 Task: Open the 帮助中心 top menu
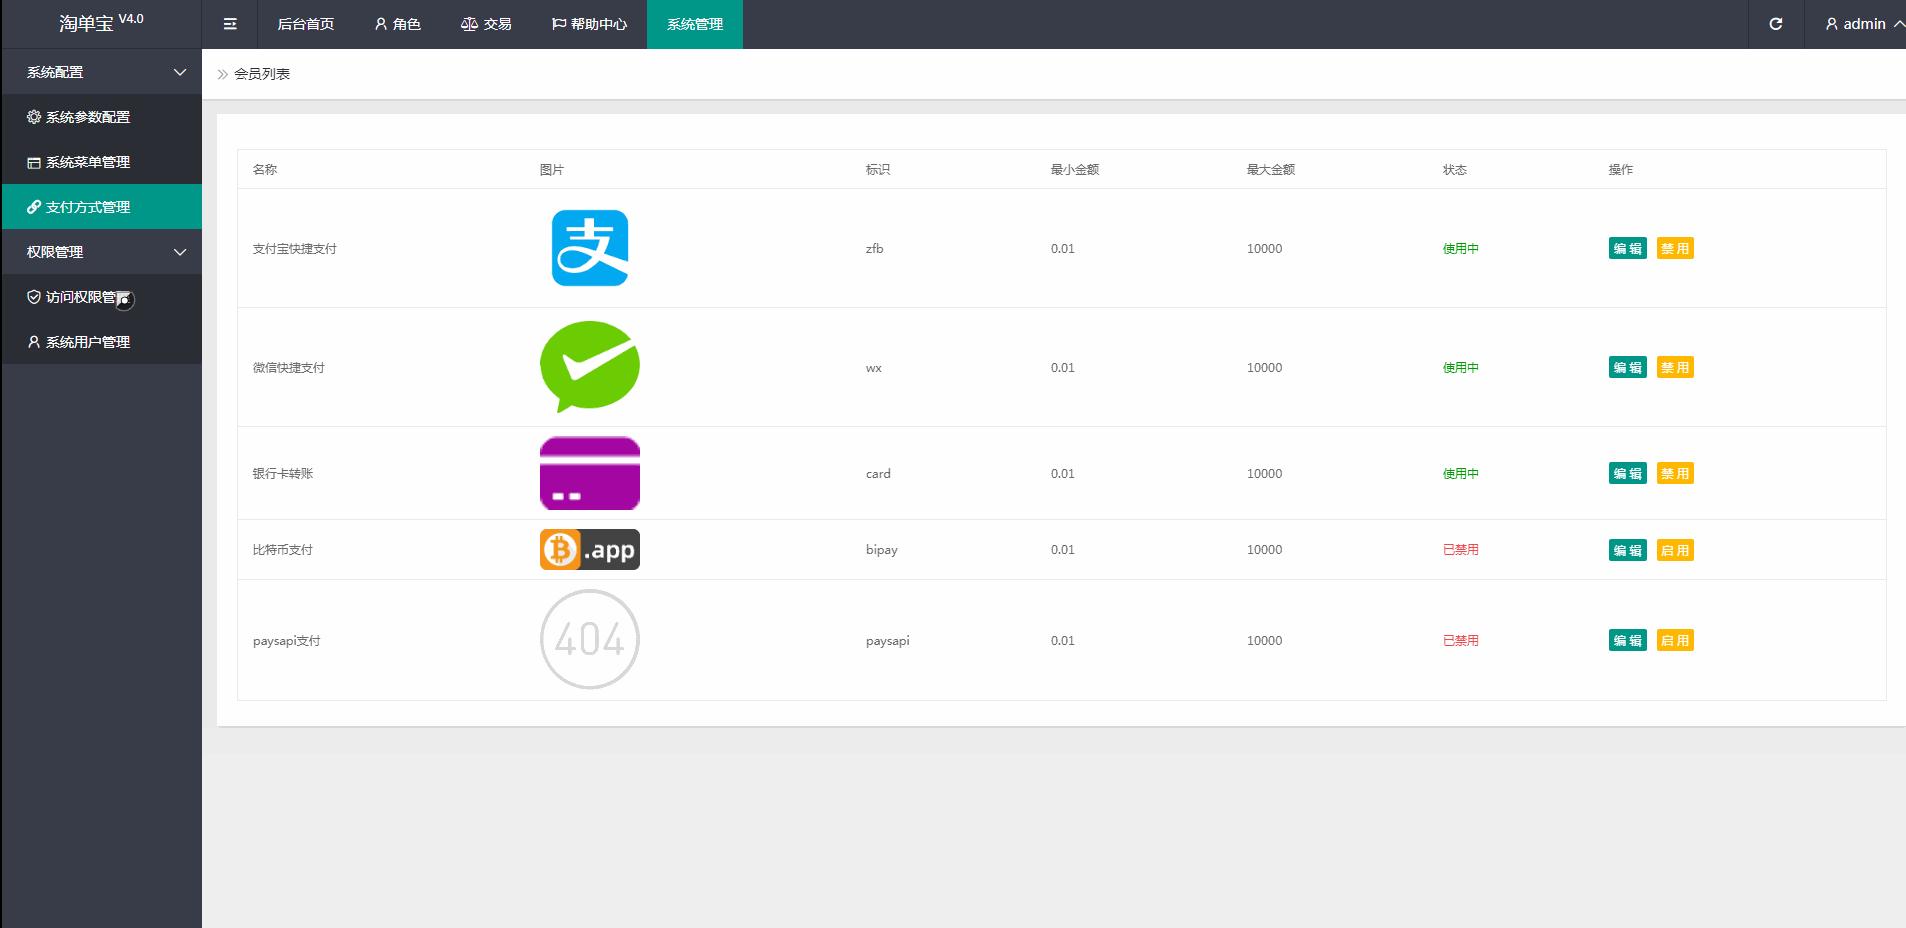pyautogui.click(x=589, y=24)
